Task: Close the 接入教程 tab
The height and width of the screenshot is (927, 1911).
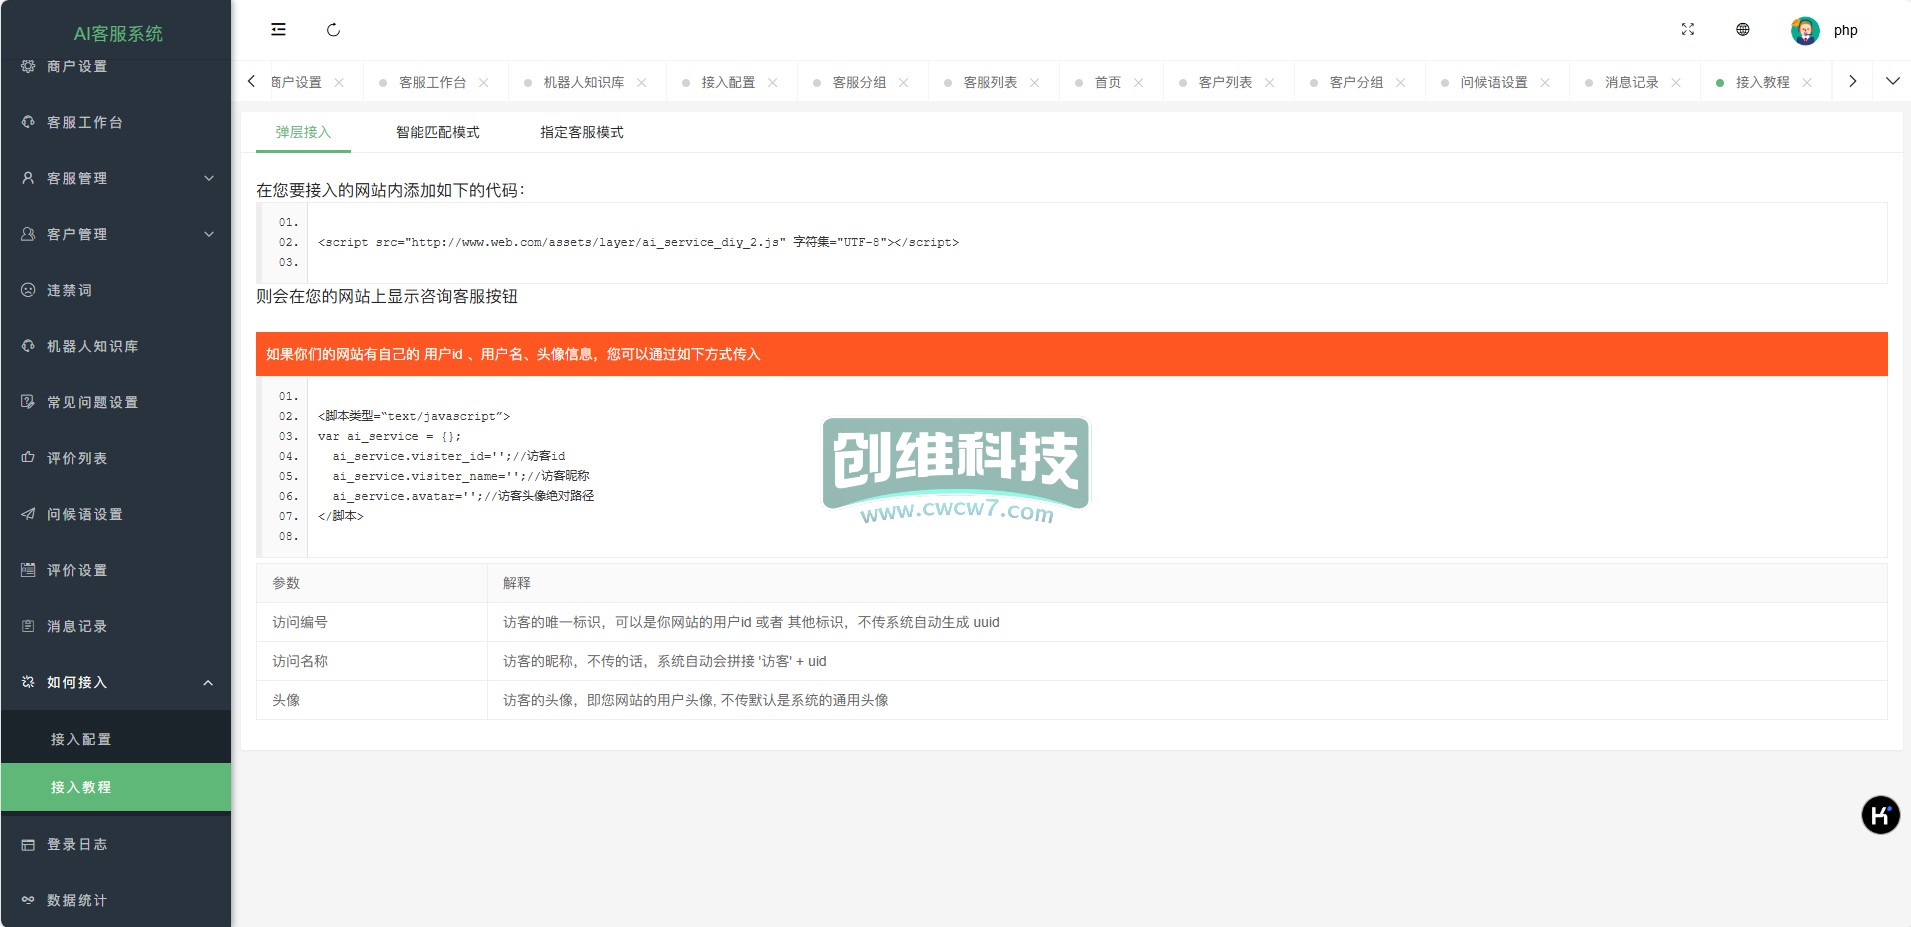Action: pyautogui.click(x=1807, y=82)
